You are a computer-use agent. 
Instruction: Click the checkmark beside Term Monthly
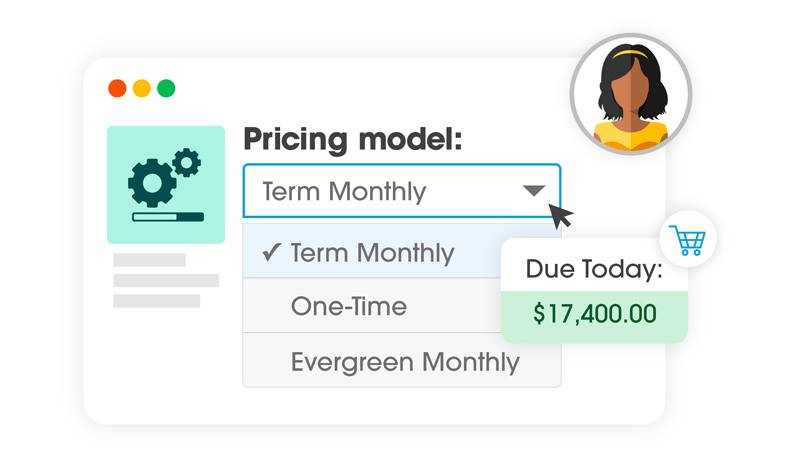click(x=271, y=253)
